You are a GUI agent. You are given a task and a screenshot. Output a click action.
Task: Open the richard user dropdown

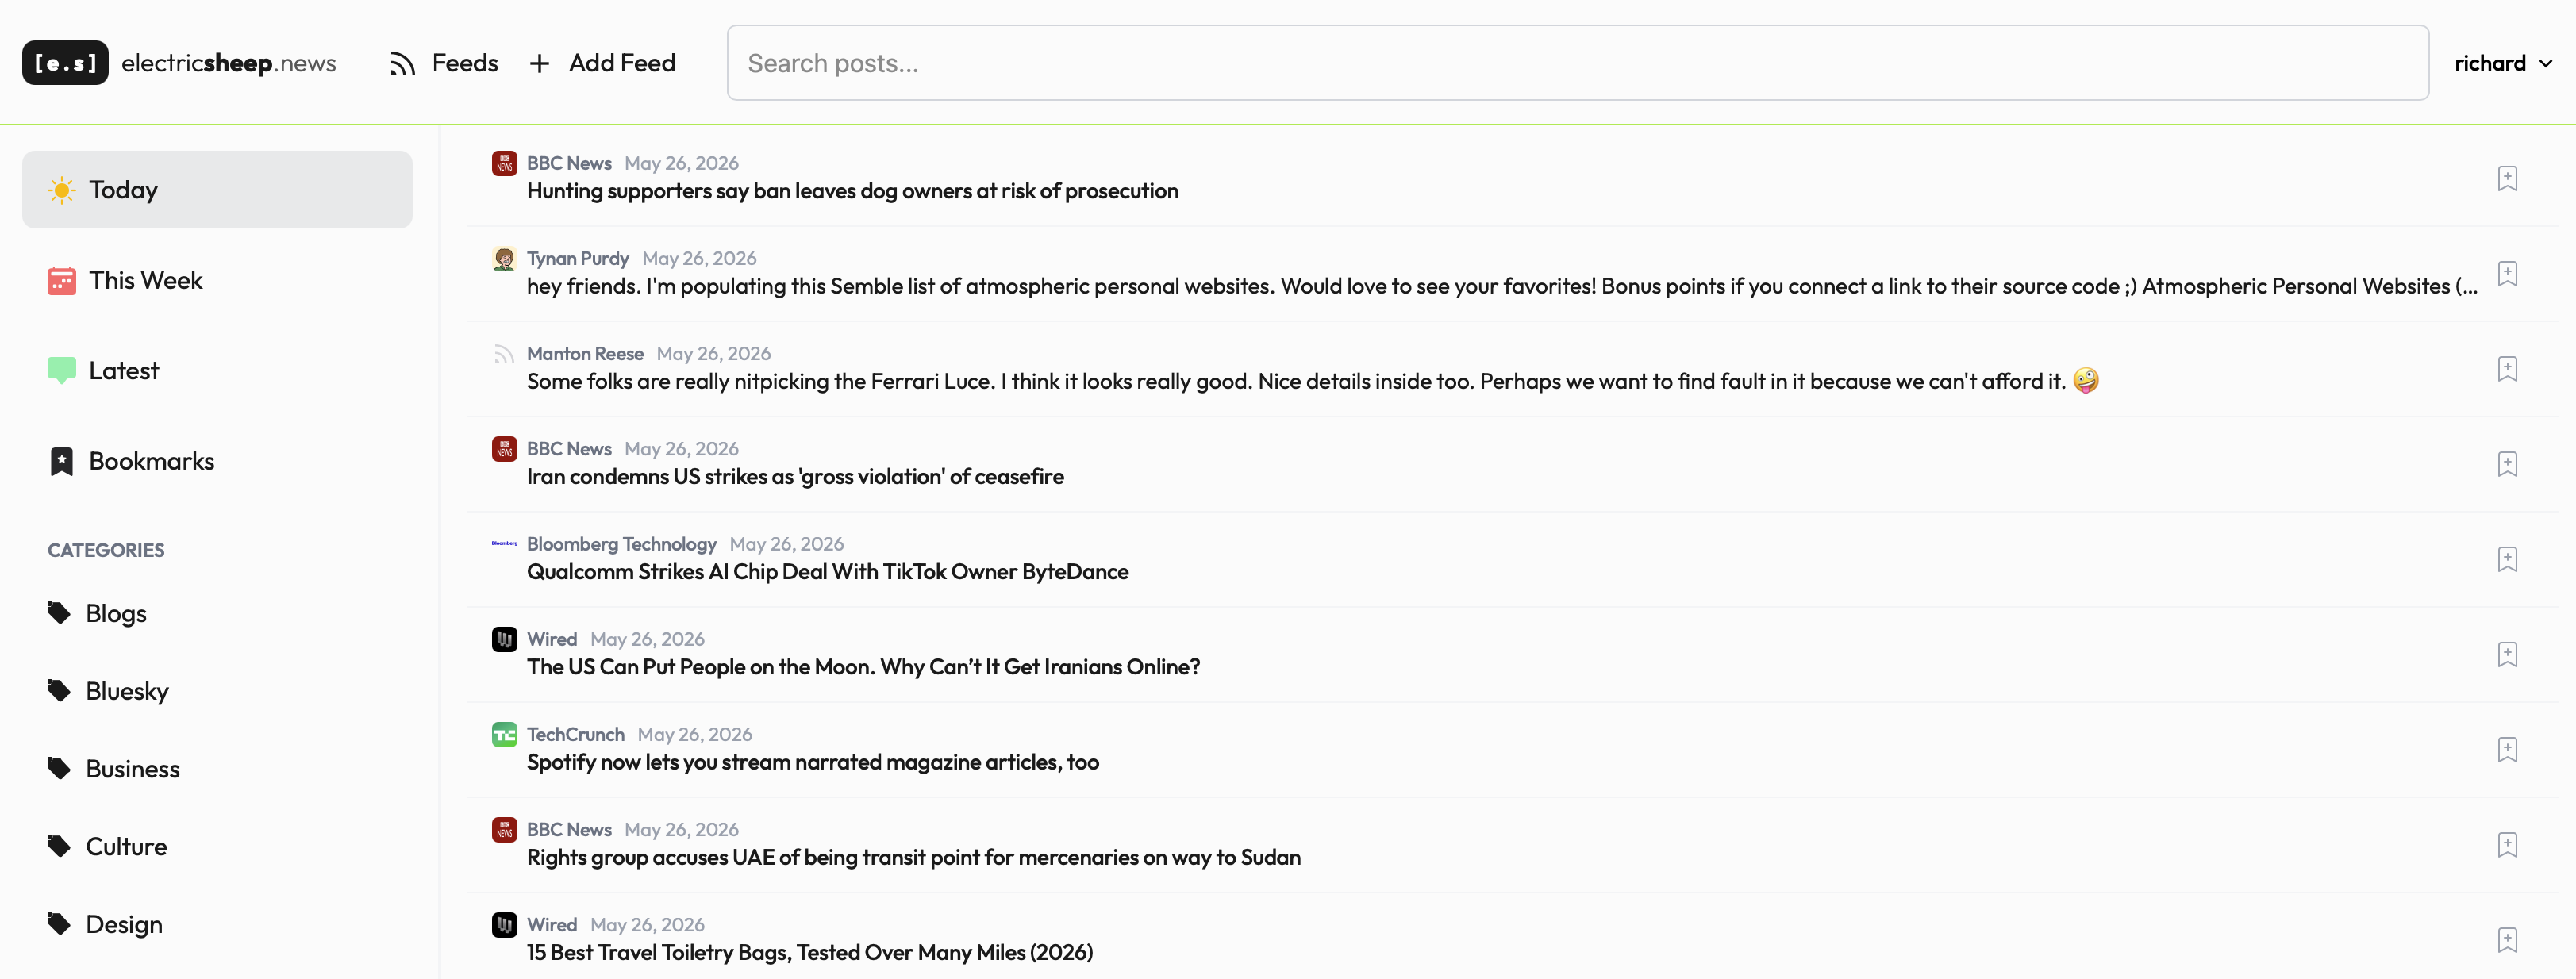coord(2503,63)
